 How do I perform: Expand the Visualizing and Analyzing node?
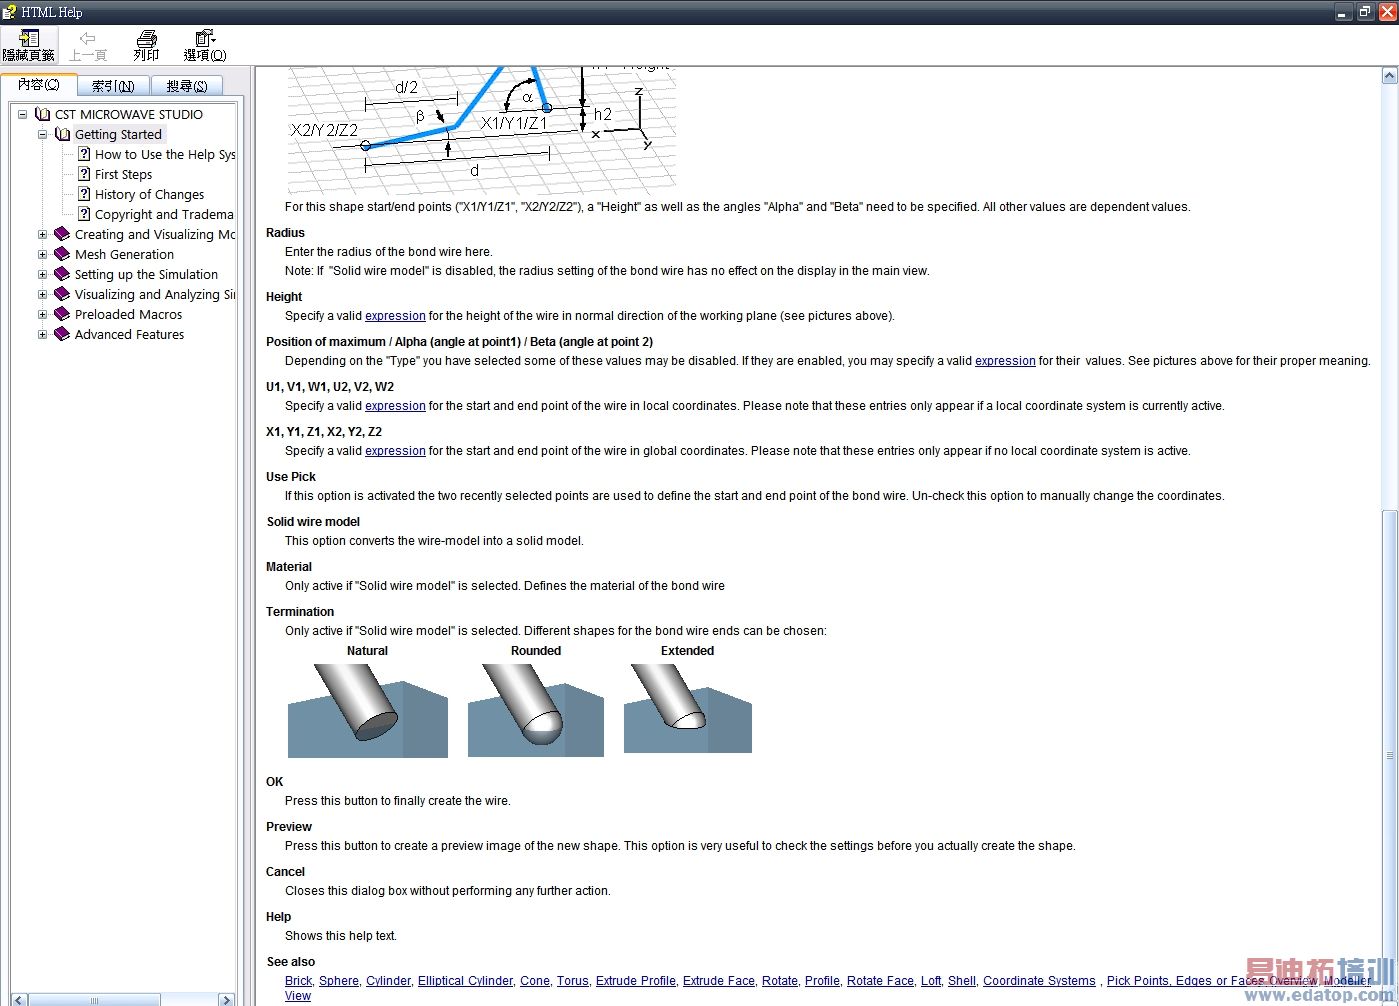(43, 294)
